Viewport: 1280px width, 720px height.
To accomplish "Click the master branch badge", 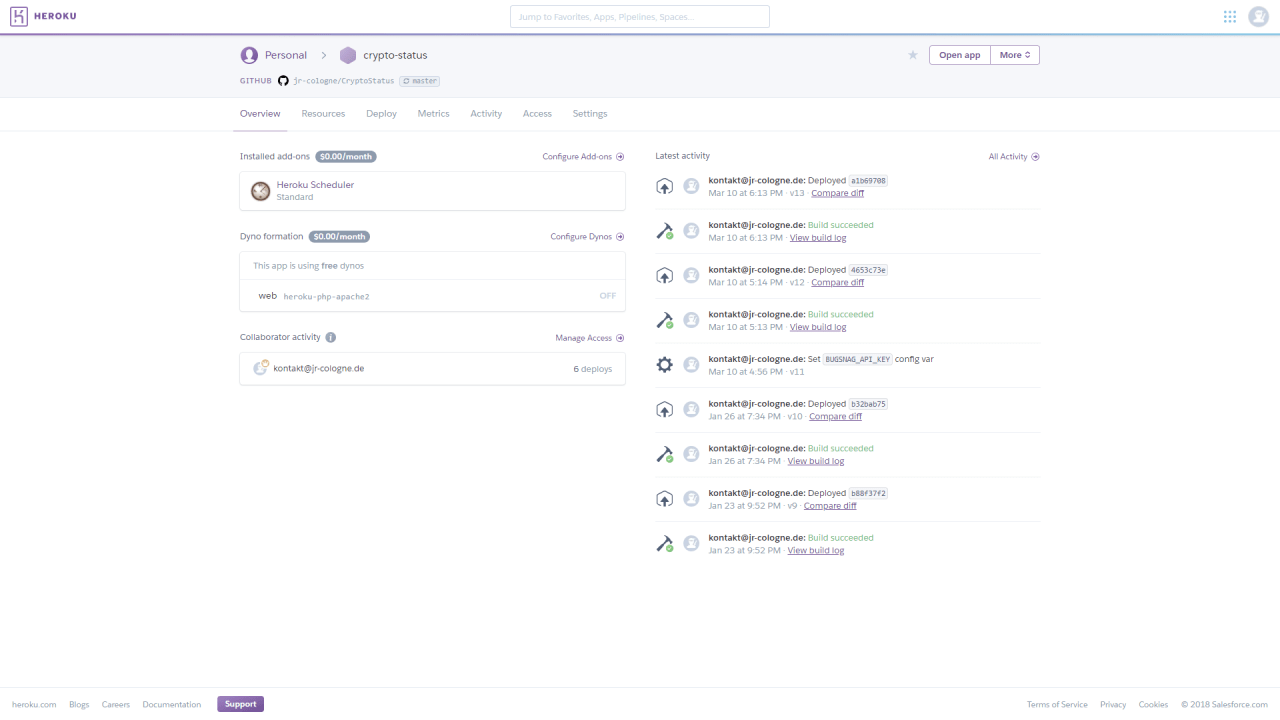I will [420, 81].
